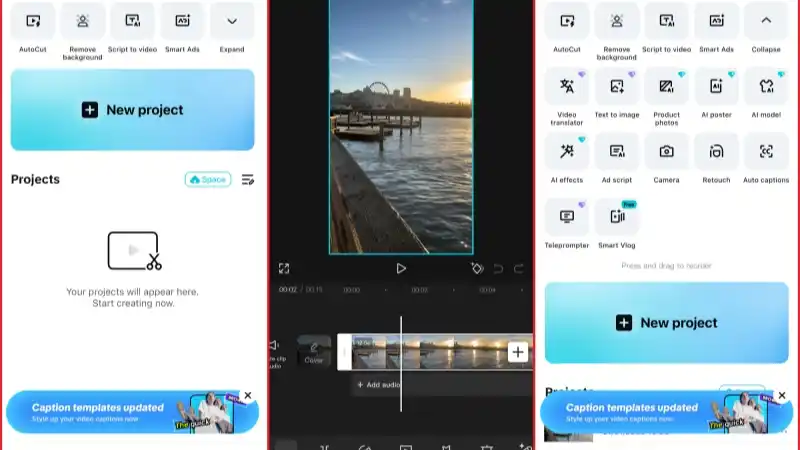Screen dimensions: 800x450
Task: Toggle fullscreen preview in the editor
Action: [x=284, y=268]
